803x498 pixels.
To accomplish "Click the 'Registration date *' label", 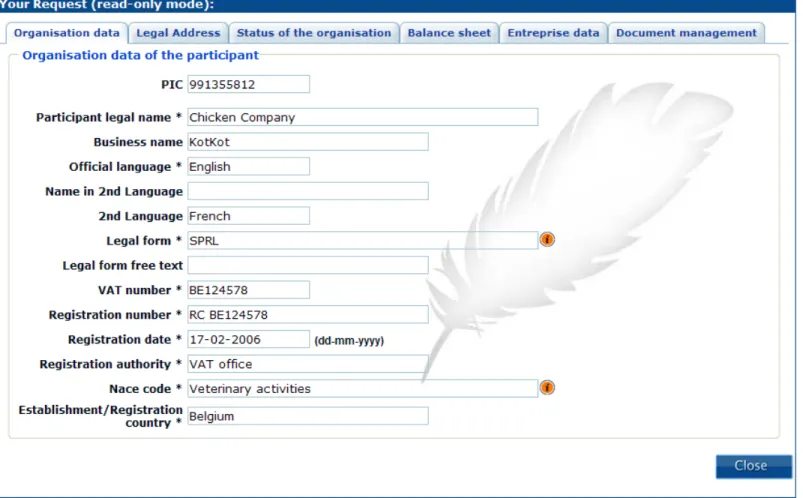I will click(125, 339).
